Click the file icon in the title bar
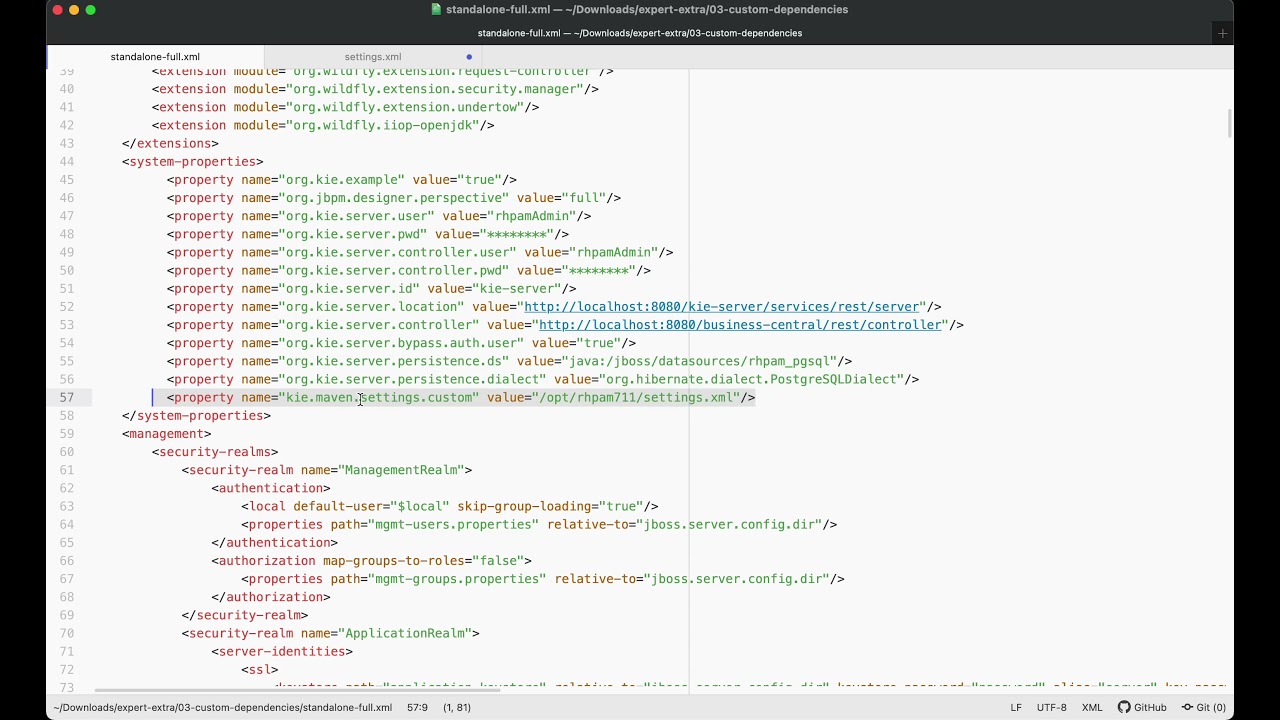This screenshot has width=1280, height=720. [436, 9]
